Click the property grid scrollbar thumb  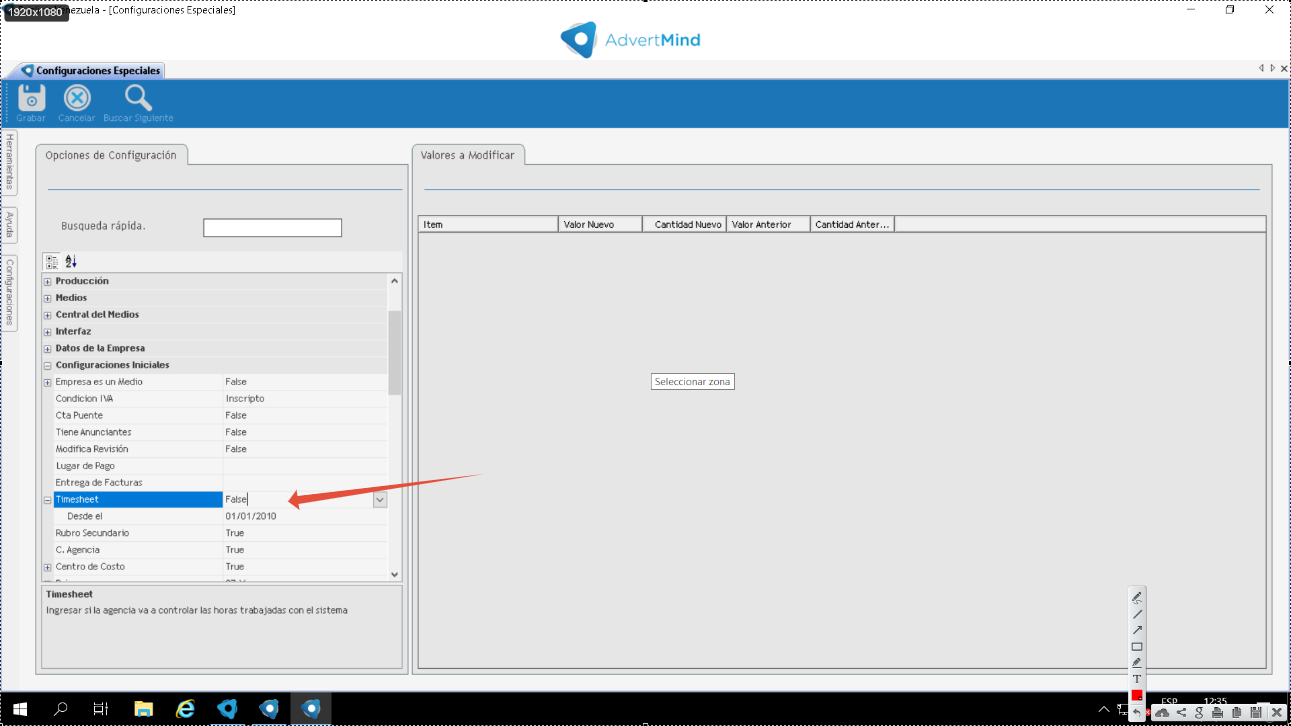pos(394,352)
